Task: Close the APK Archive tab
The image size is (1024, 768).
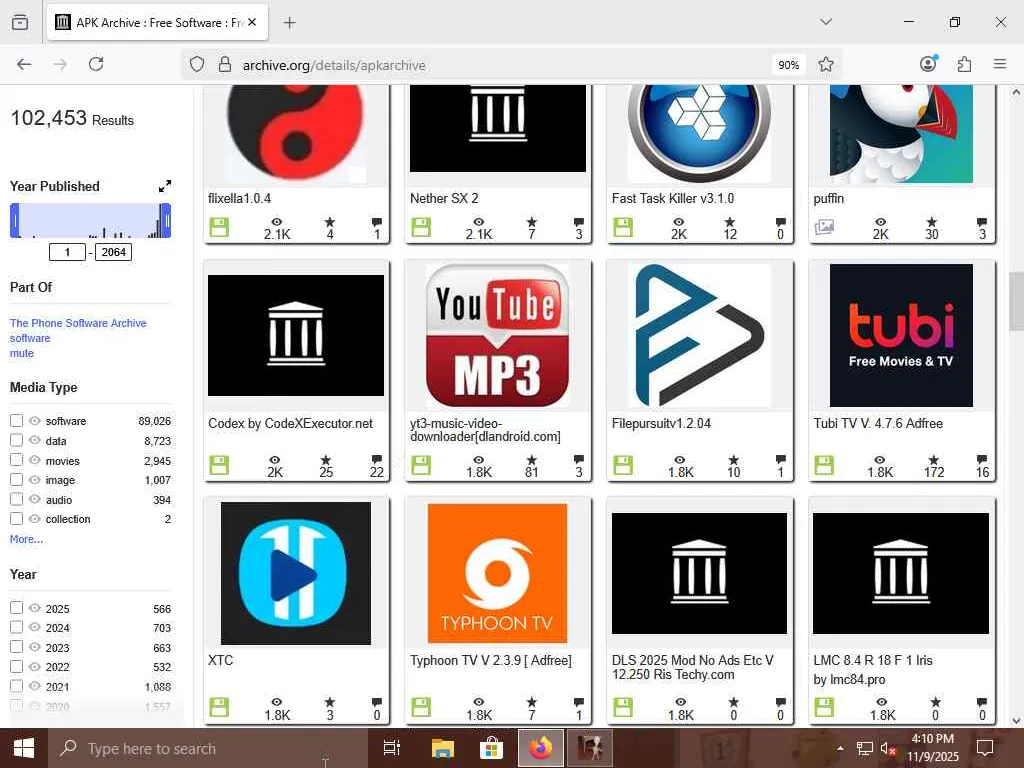Action: (252, 22)
